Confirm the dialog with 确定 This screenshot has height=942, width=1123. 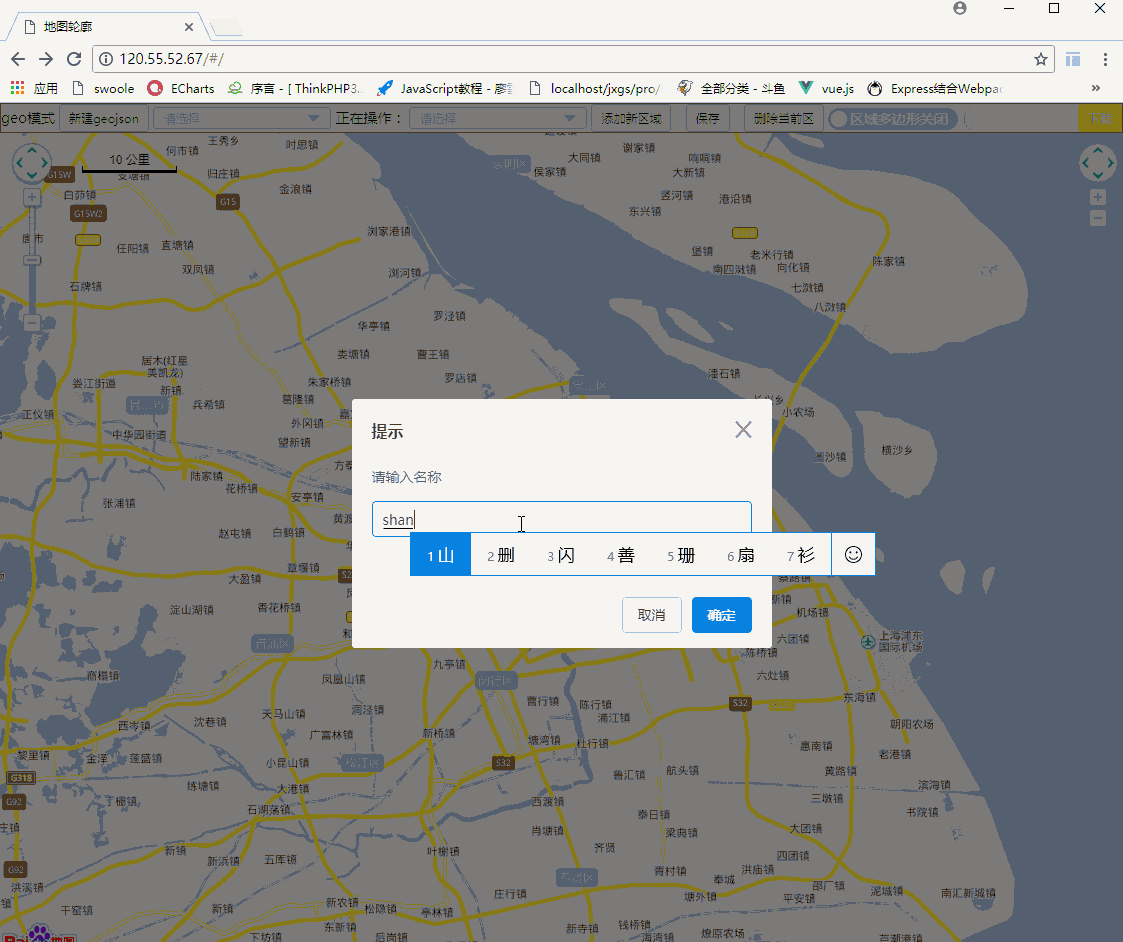tap(721, 614)
